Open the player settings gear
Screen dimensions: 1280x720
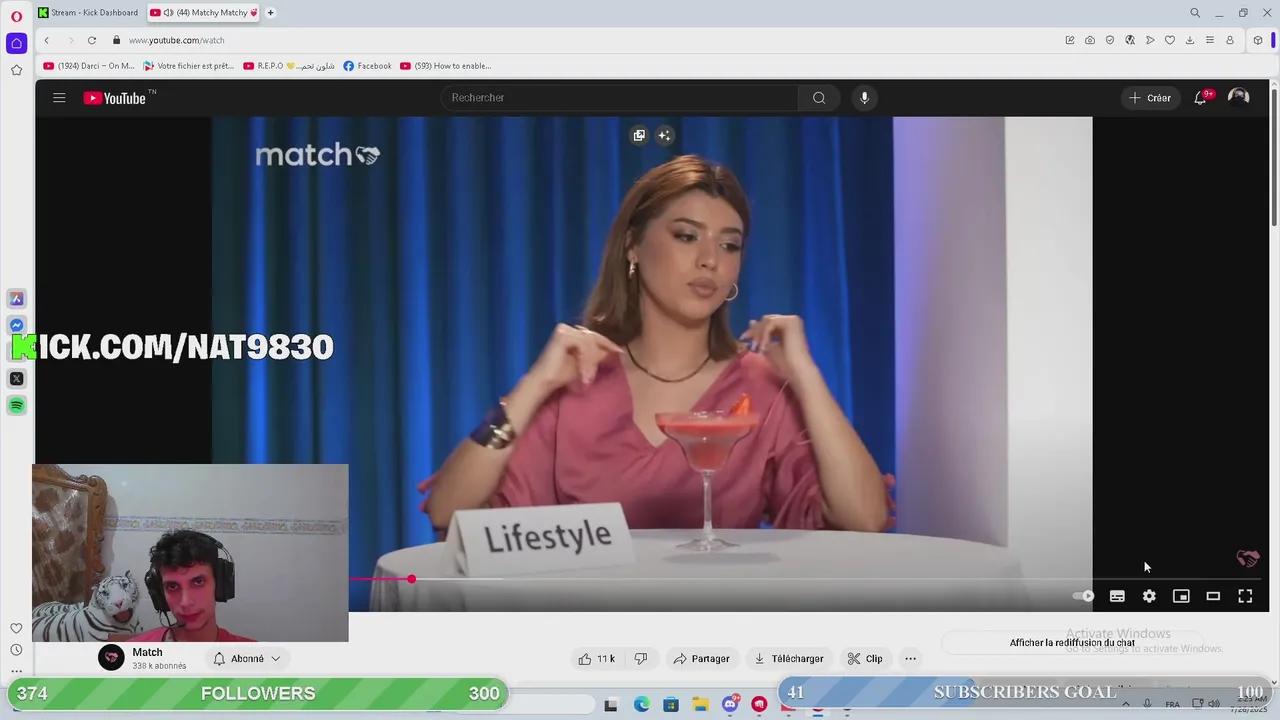(x=1149, y=596)
